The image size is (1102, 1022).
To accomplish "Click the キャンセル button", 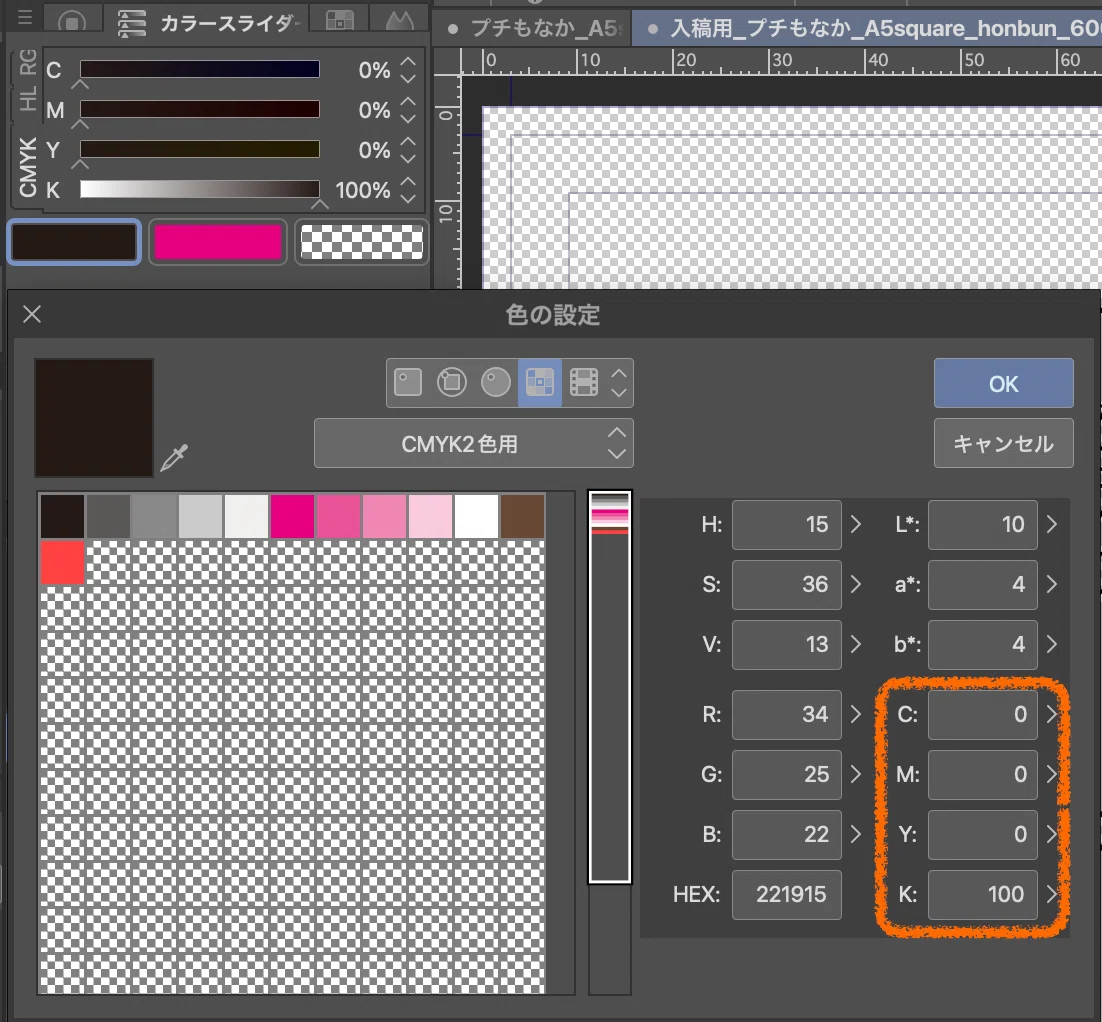I will pos(1004,444).
